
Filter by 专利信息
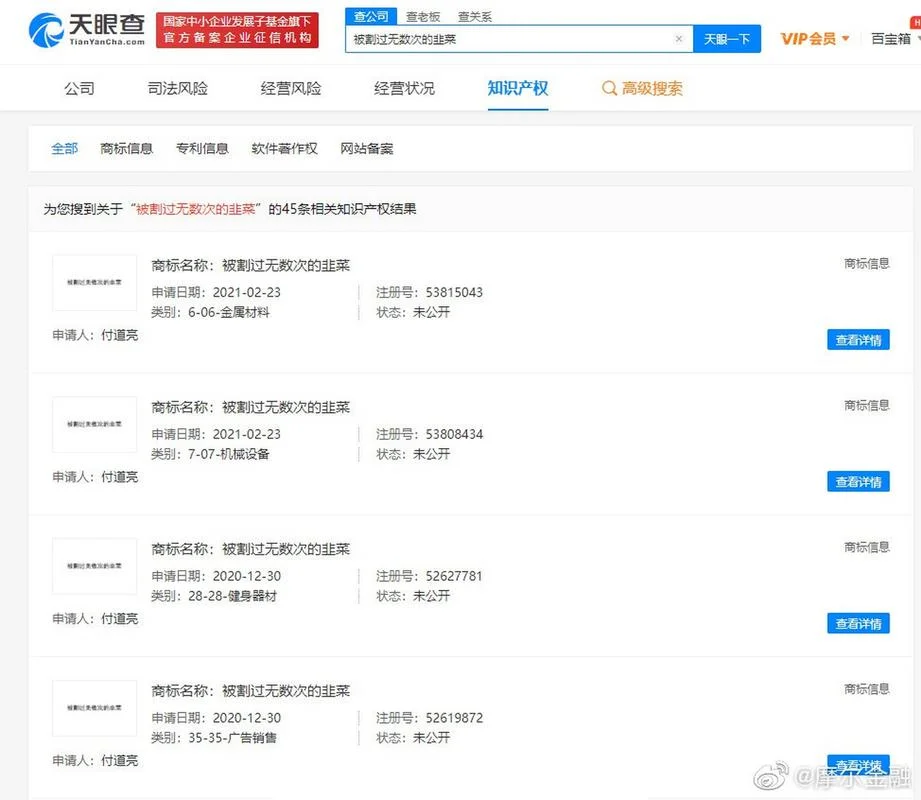tap(202, 148)
